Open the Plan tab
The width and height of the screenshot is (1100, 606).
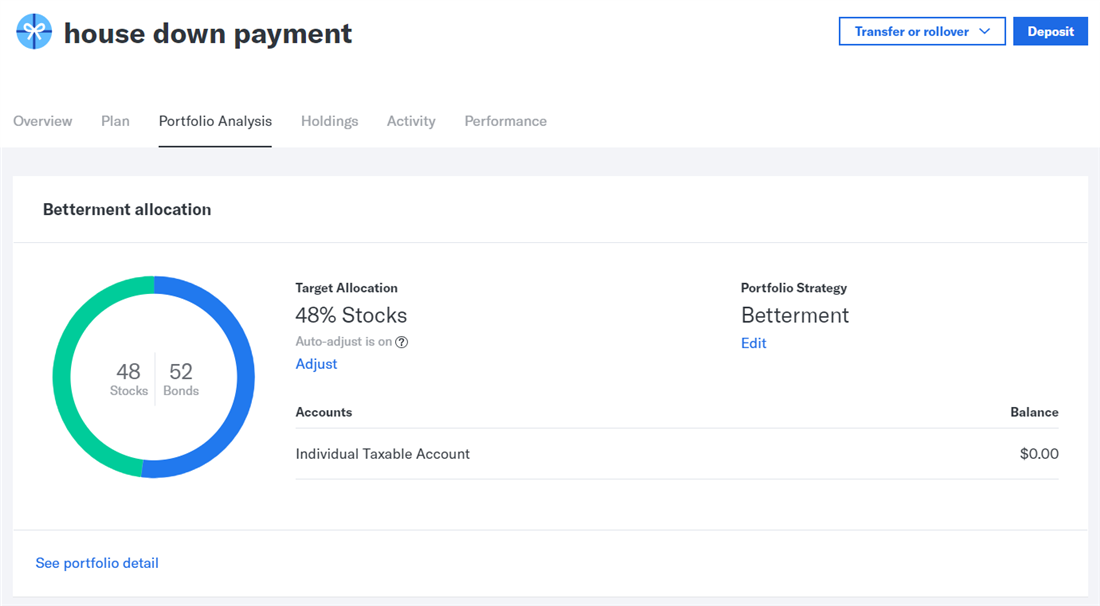115,121
